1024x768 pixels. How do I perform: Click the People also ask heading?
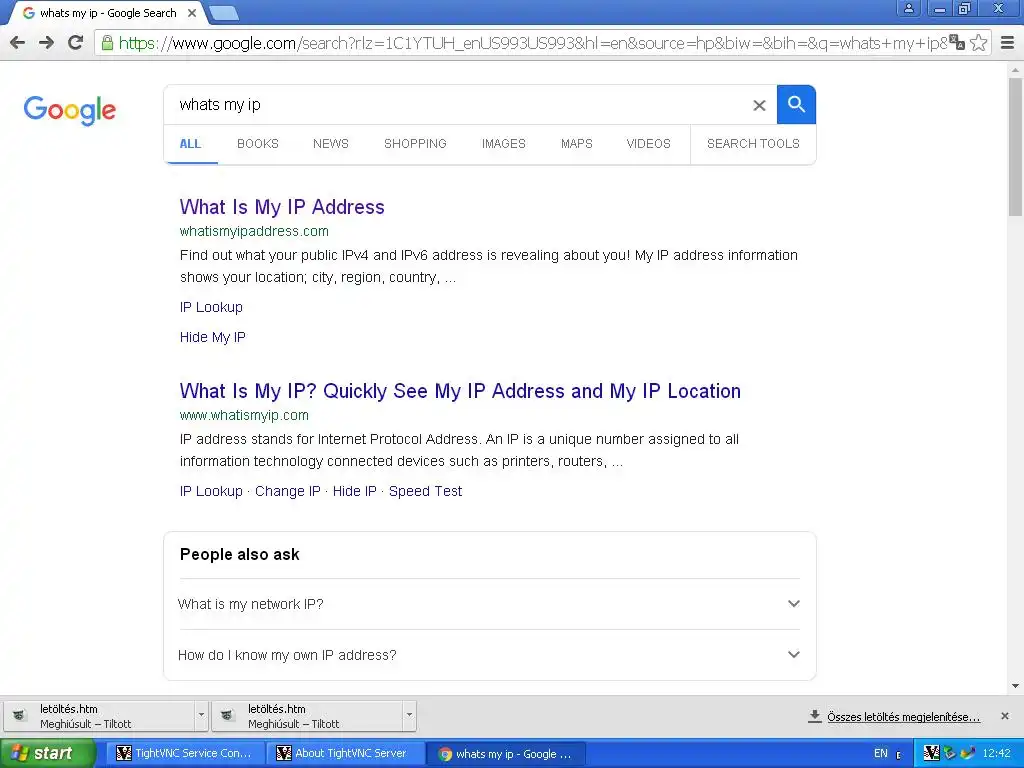(x=240, y=554)
